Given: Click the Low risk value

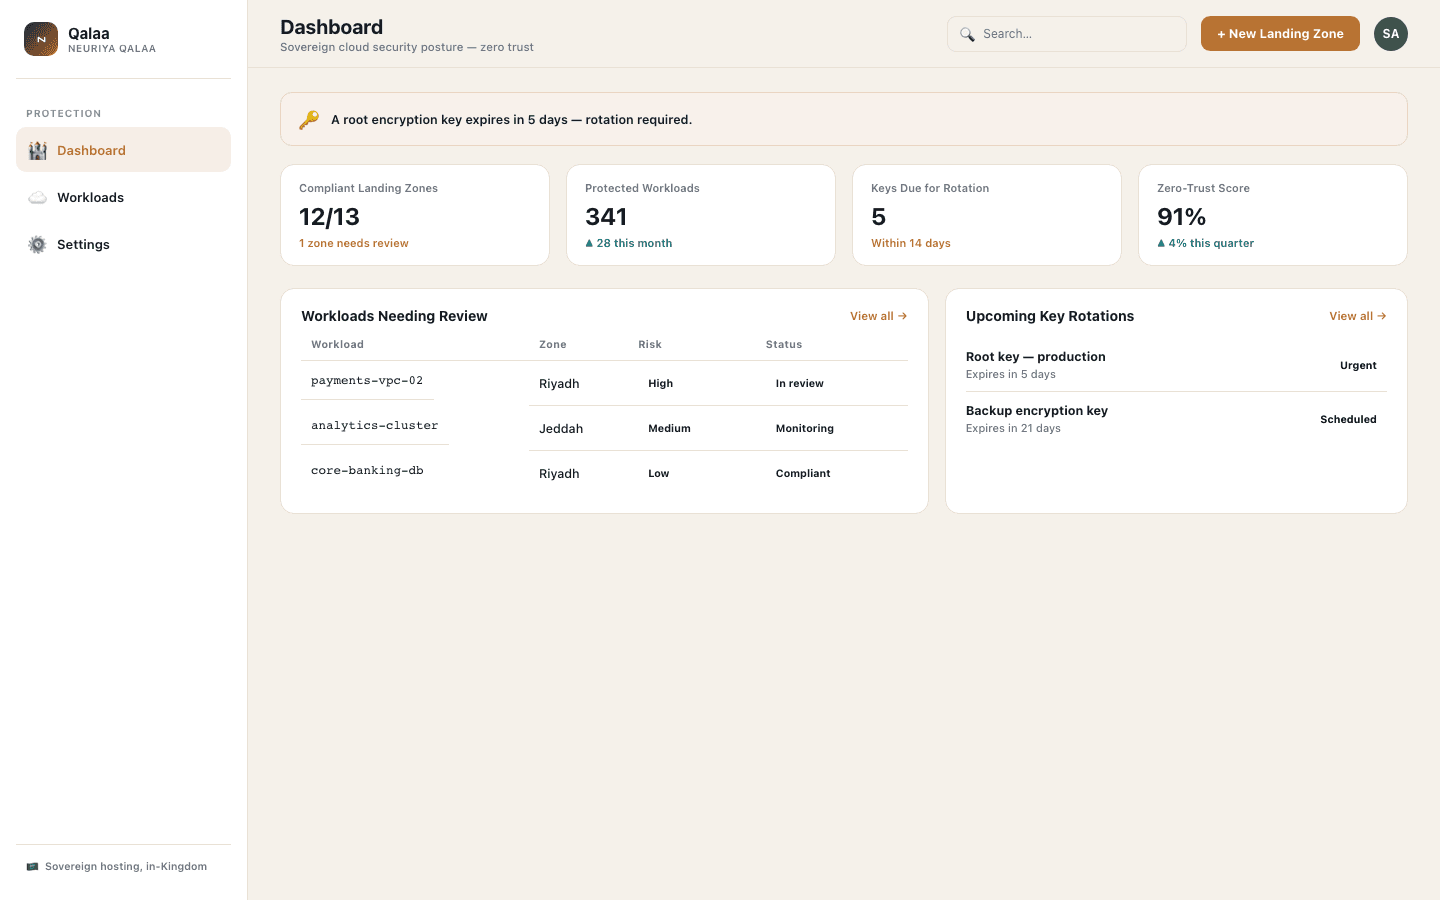Looking at the screenshot, I should (x=659, y=474).
